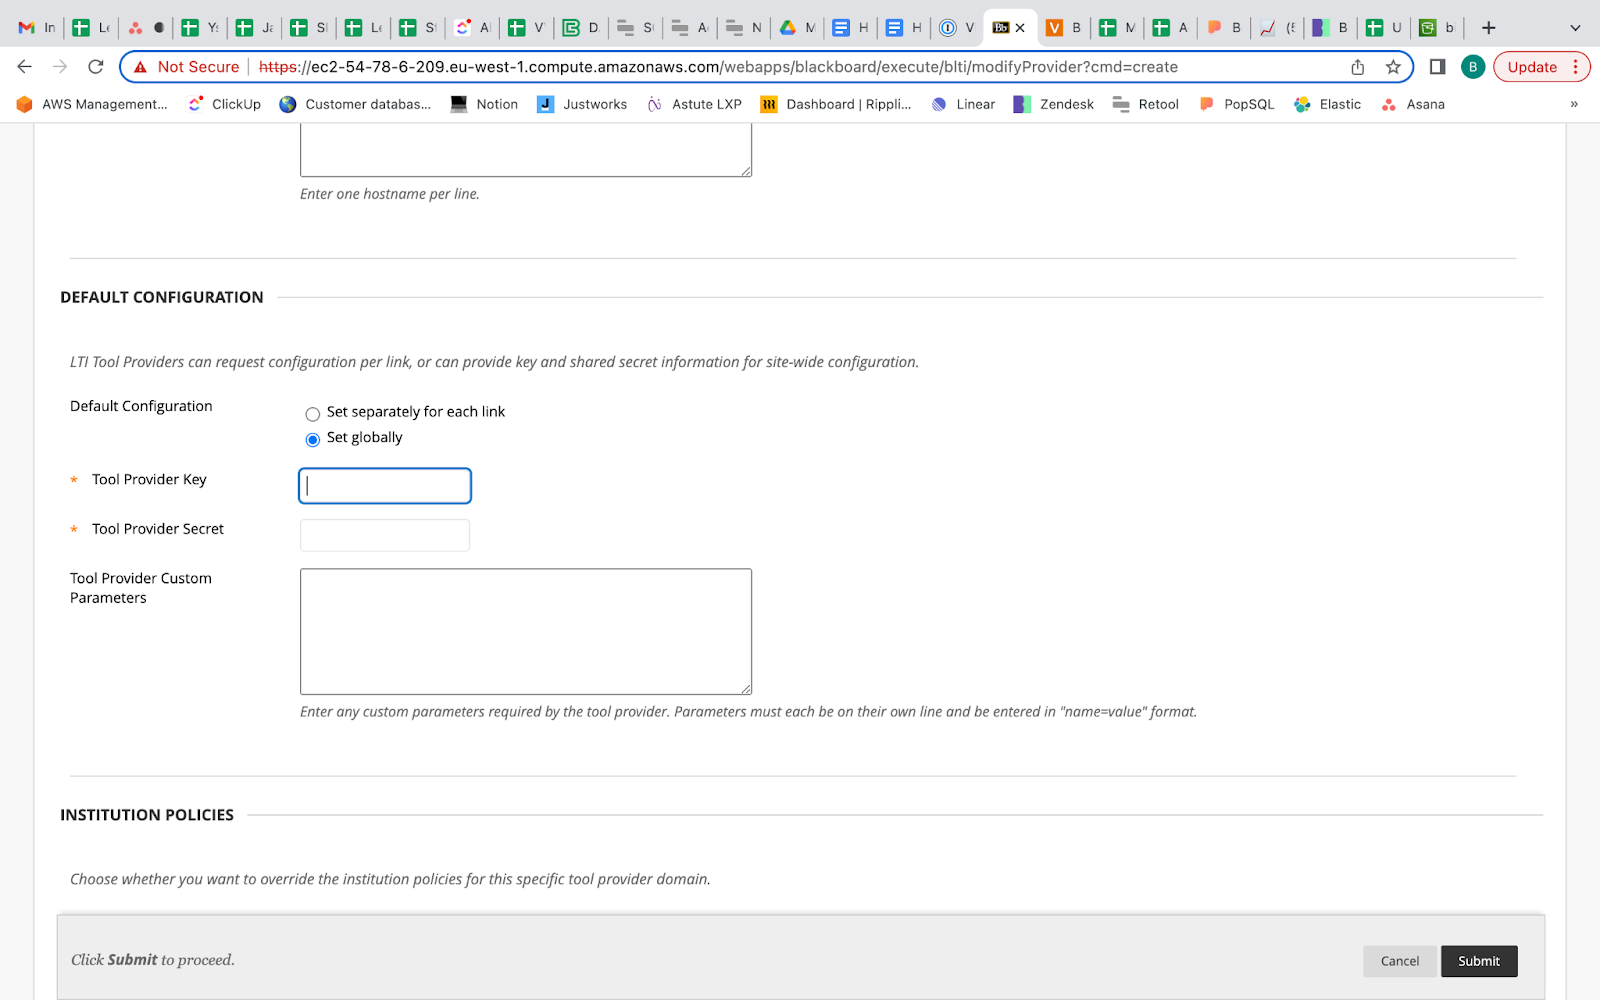Open the profile avatar B

(x=1472, y=67)
